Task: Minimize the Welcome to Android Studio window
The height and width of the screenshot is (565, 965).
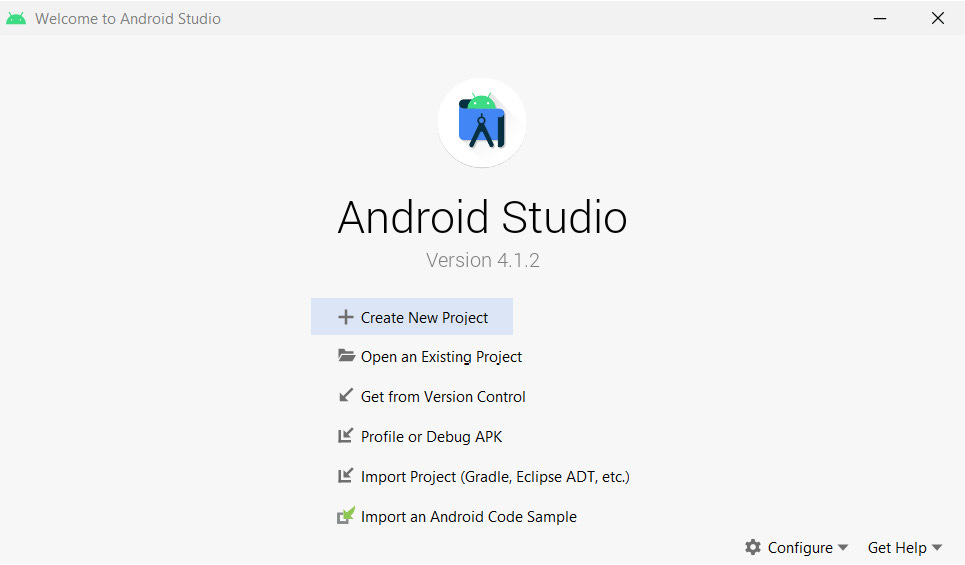Action: 880,18
